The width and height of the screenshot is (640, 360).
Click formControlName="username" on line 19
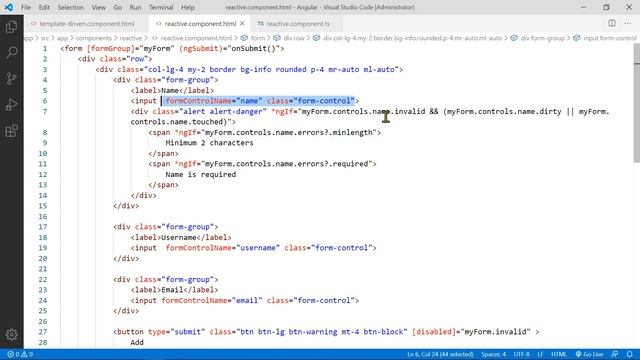click(x=223, y=248)
